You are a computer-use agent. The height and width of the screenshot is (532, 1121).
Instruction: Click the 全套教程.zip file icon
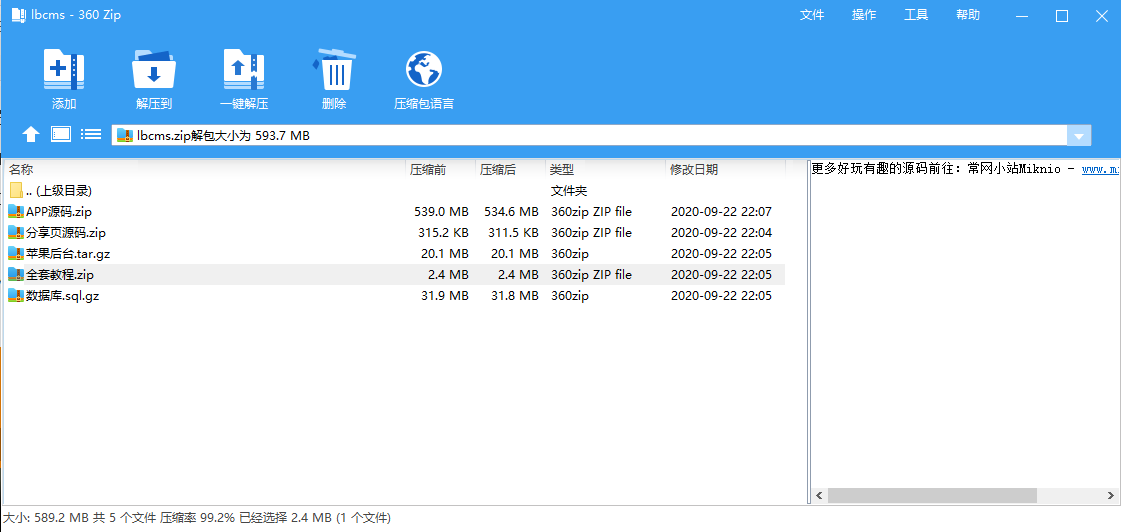click(16, 275)
